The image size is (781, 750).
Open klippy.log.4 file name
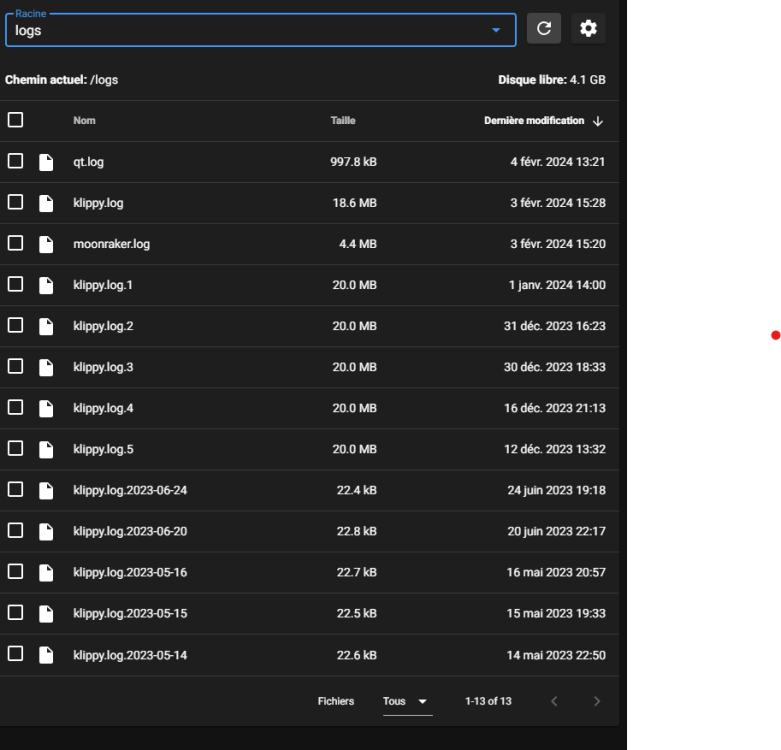point(103,408)
